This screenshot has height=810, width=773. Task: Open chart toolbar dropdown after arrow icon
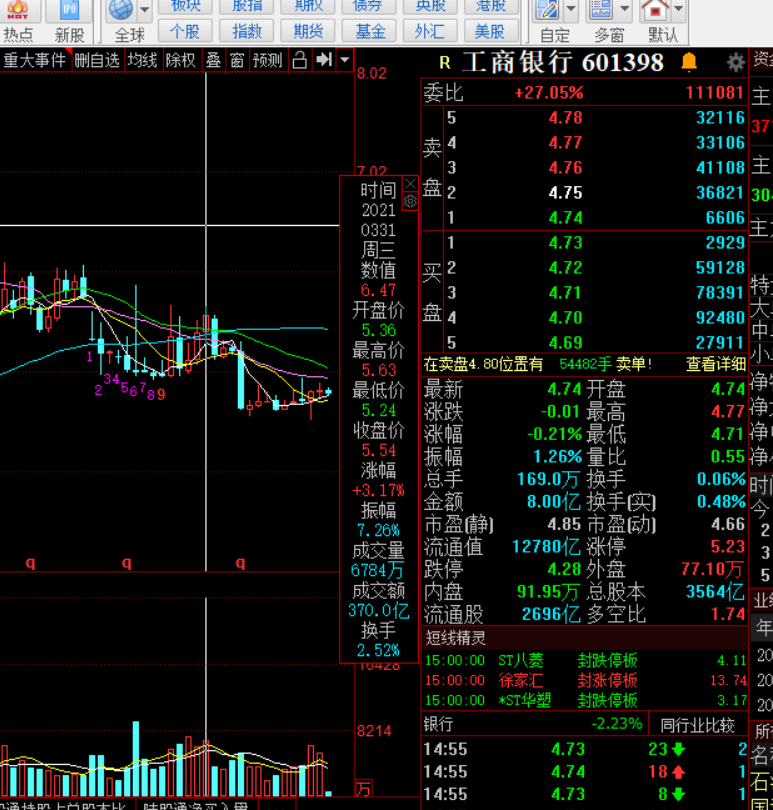click(345, 60)
